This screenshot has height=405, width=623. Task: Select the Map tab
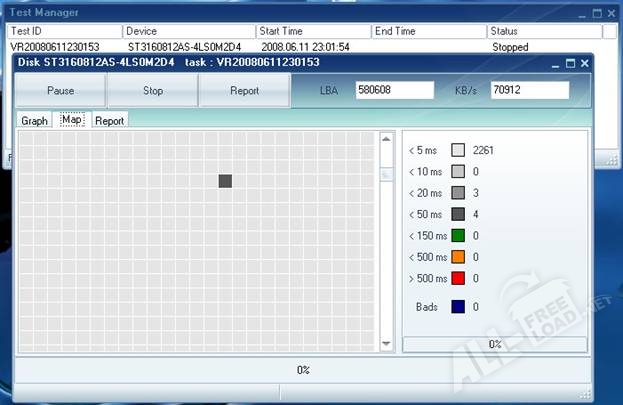[x=71, y=120]
